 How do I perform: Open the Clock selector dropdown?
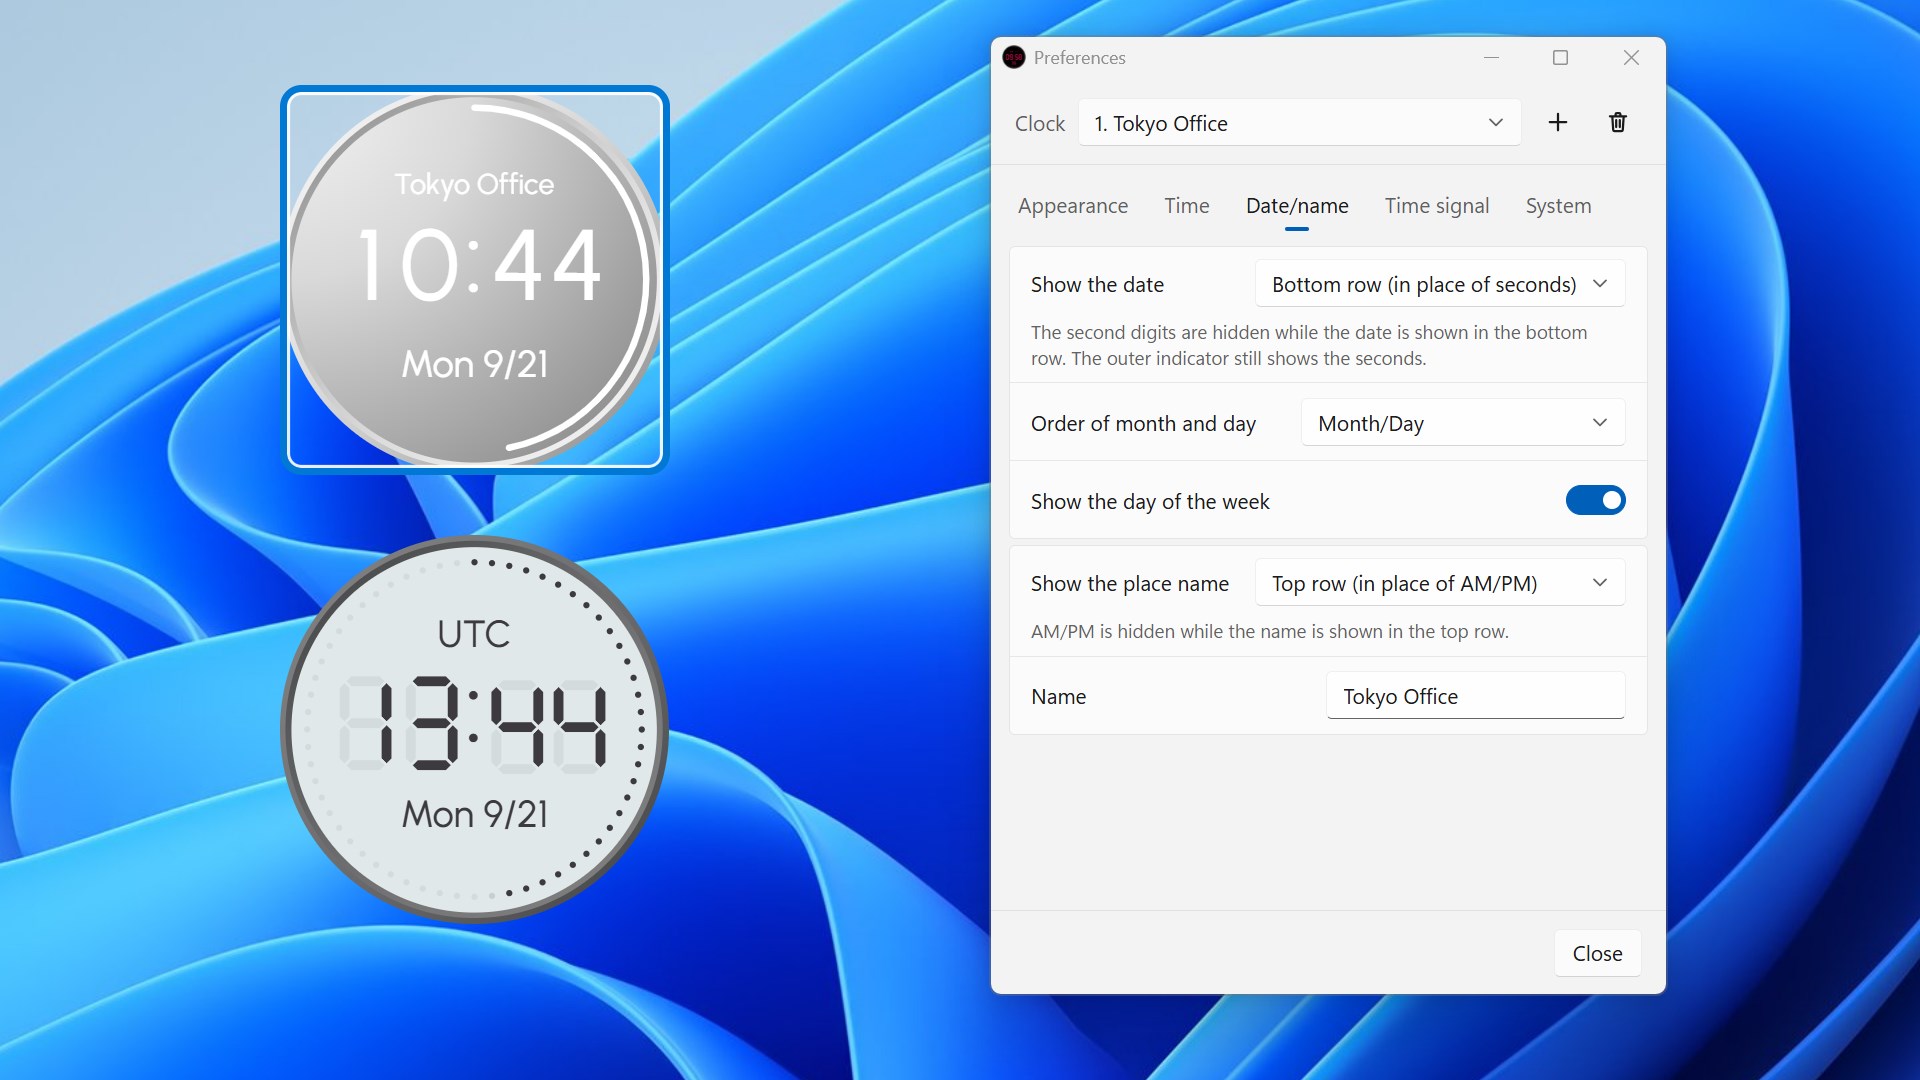pos(1299,123)
